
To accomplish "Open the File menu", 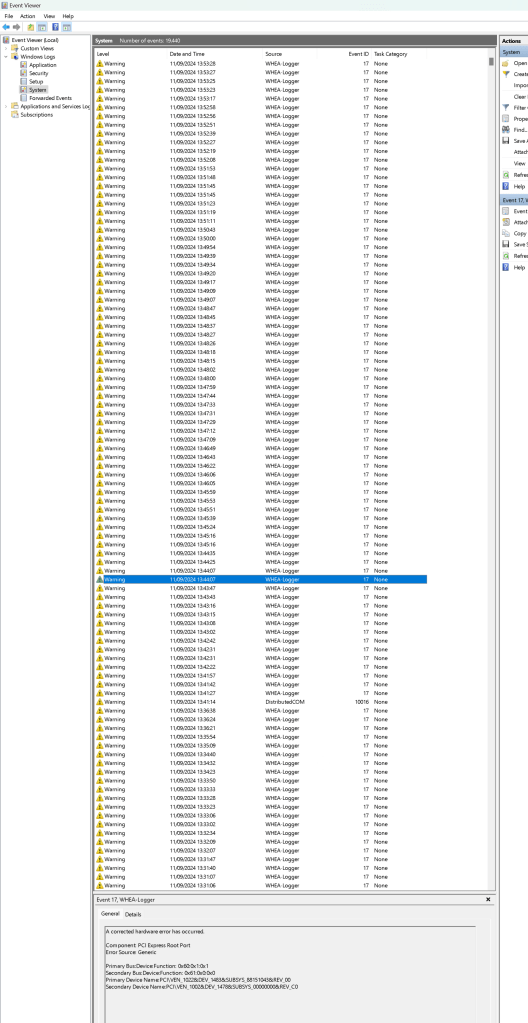I will pos(8,16).
